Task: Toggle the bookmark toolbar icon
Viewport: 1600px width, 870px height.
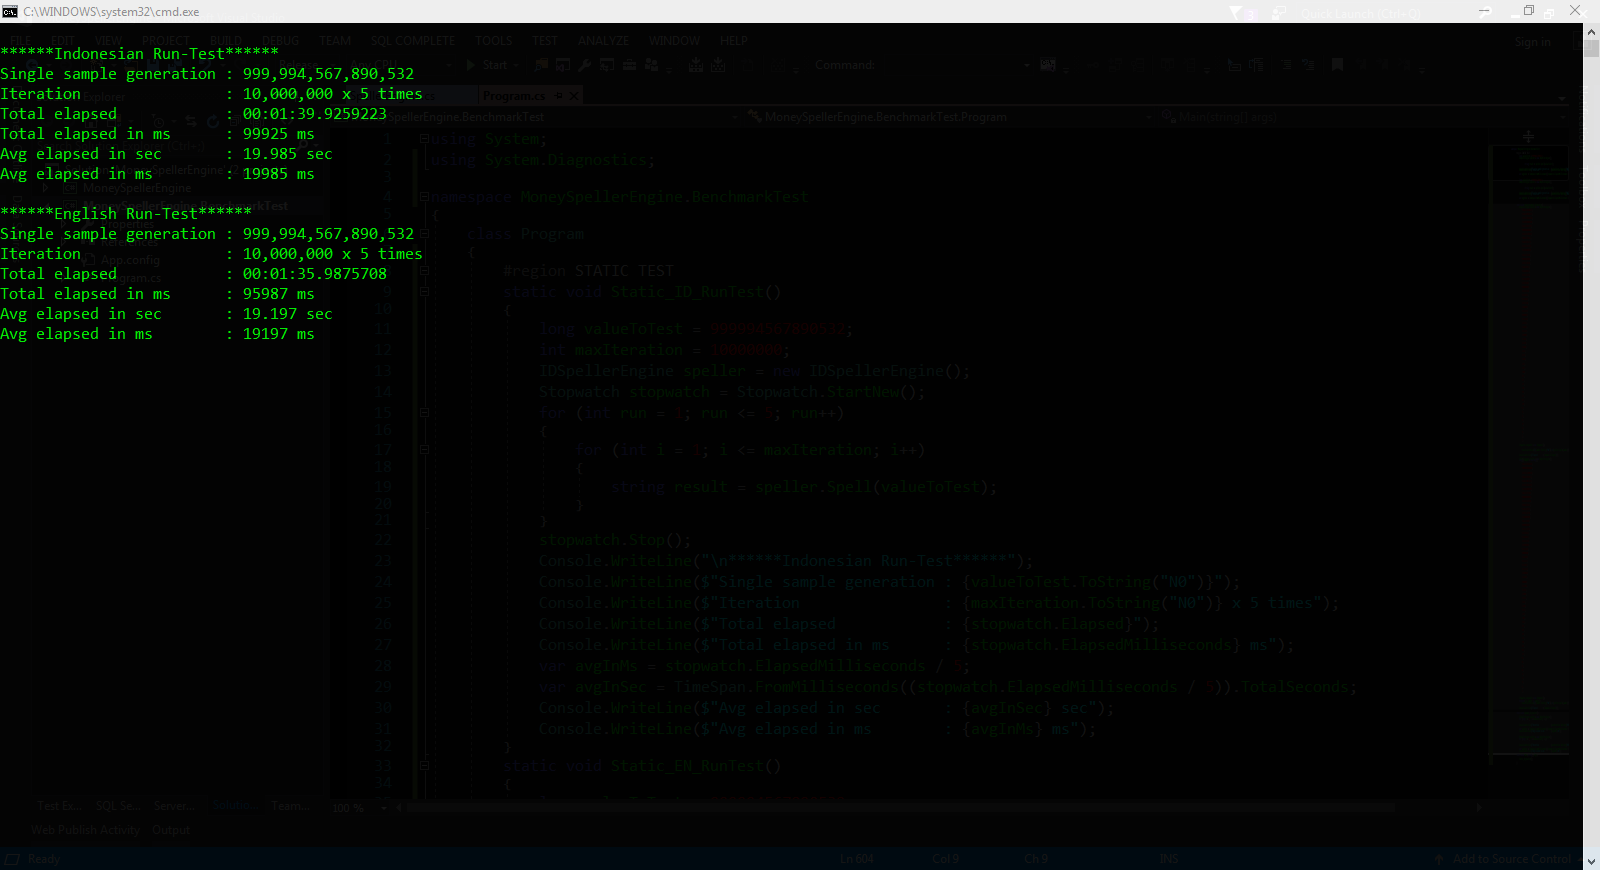Action: pyautogui.click(x=1337, y=65)
